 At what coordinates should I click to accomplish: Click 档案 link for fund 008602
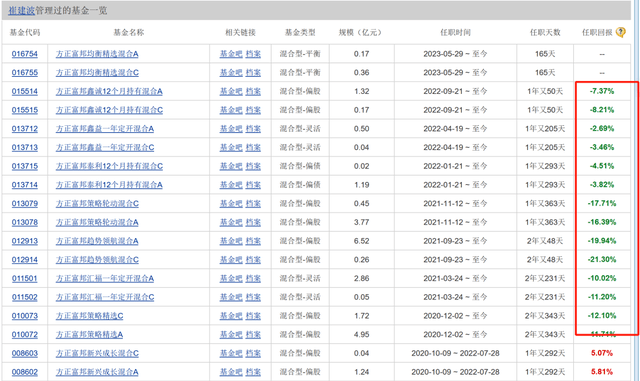click(x=253, y=372)
